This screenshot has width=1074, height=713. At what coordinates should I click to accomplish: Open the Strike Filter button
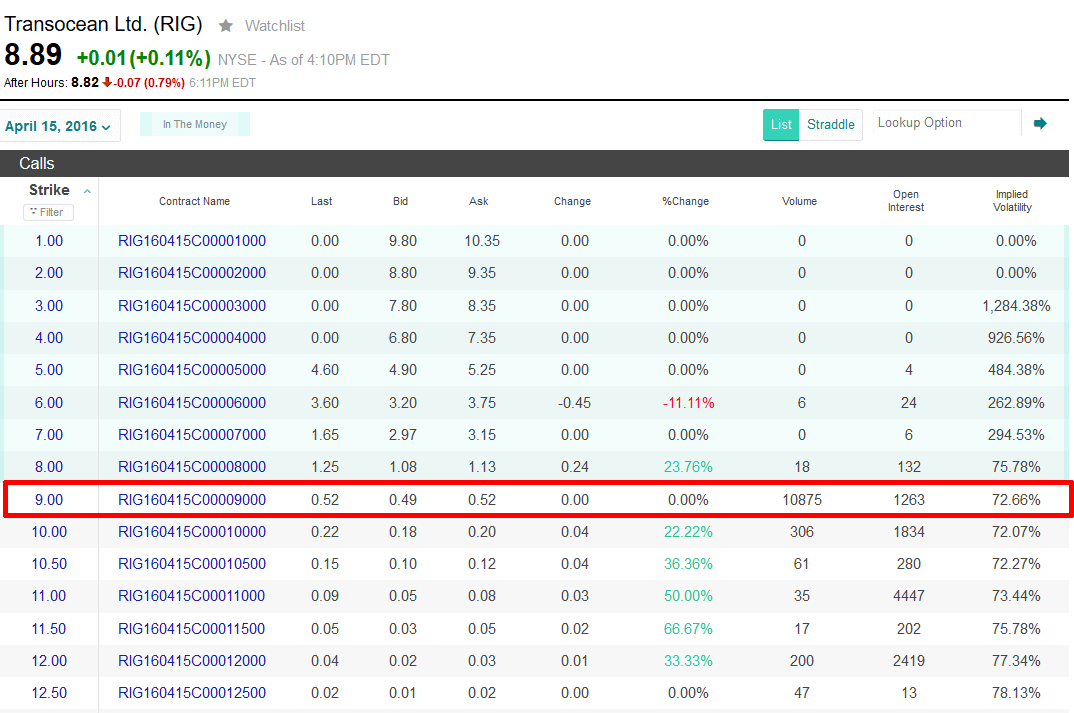coord(48,212)
